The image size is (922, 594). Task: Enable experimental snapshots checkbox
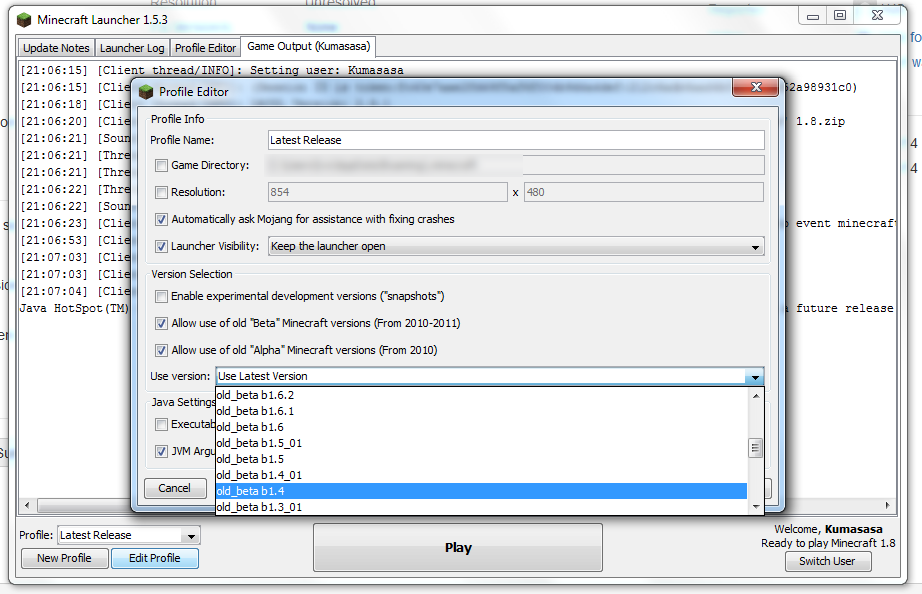(x=161, y=296)
